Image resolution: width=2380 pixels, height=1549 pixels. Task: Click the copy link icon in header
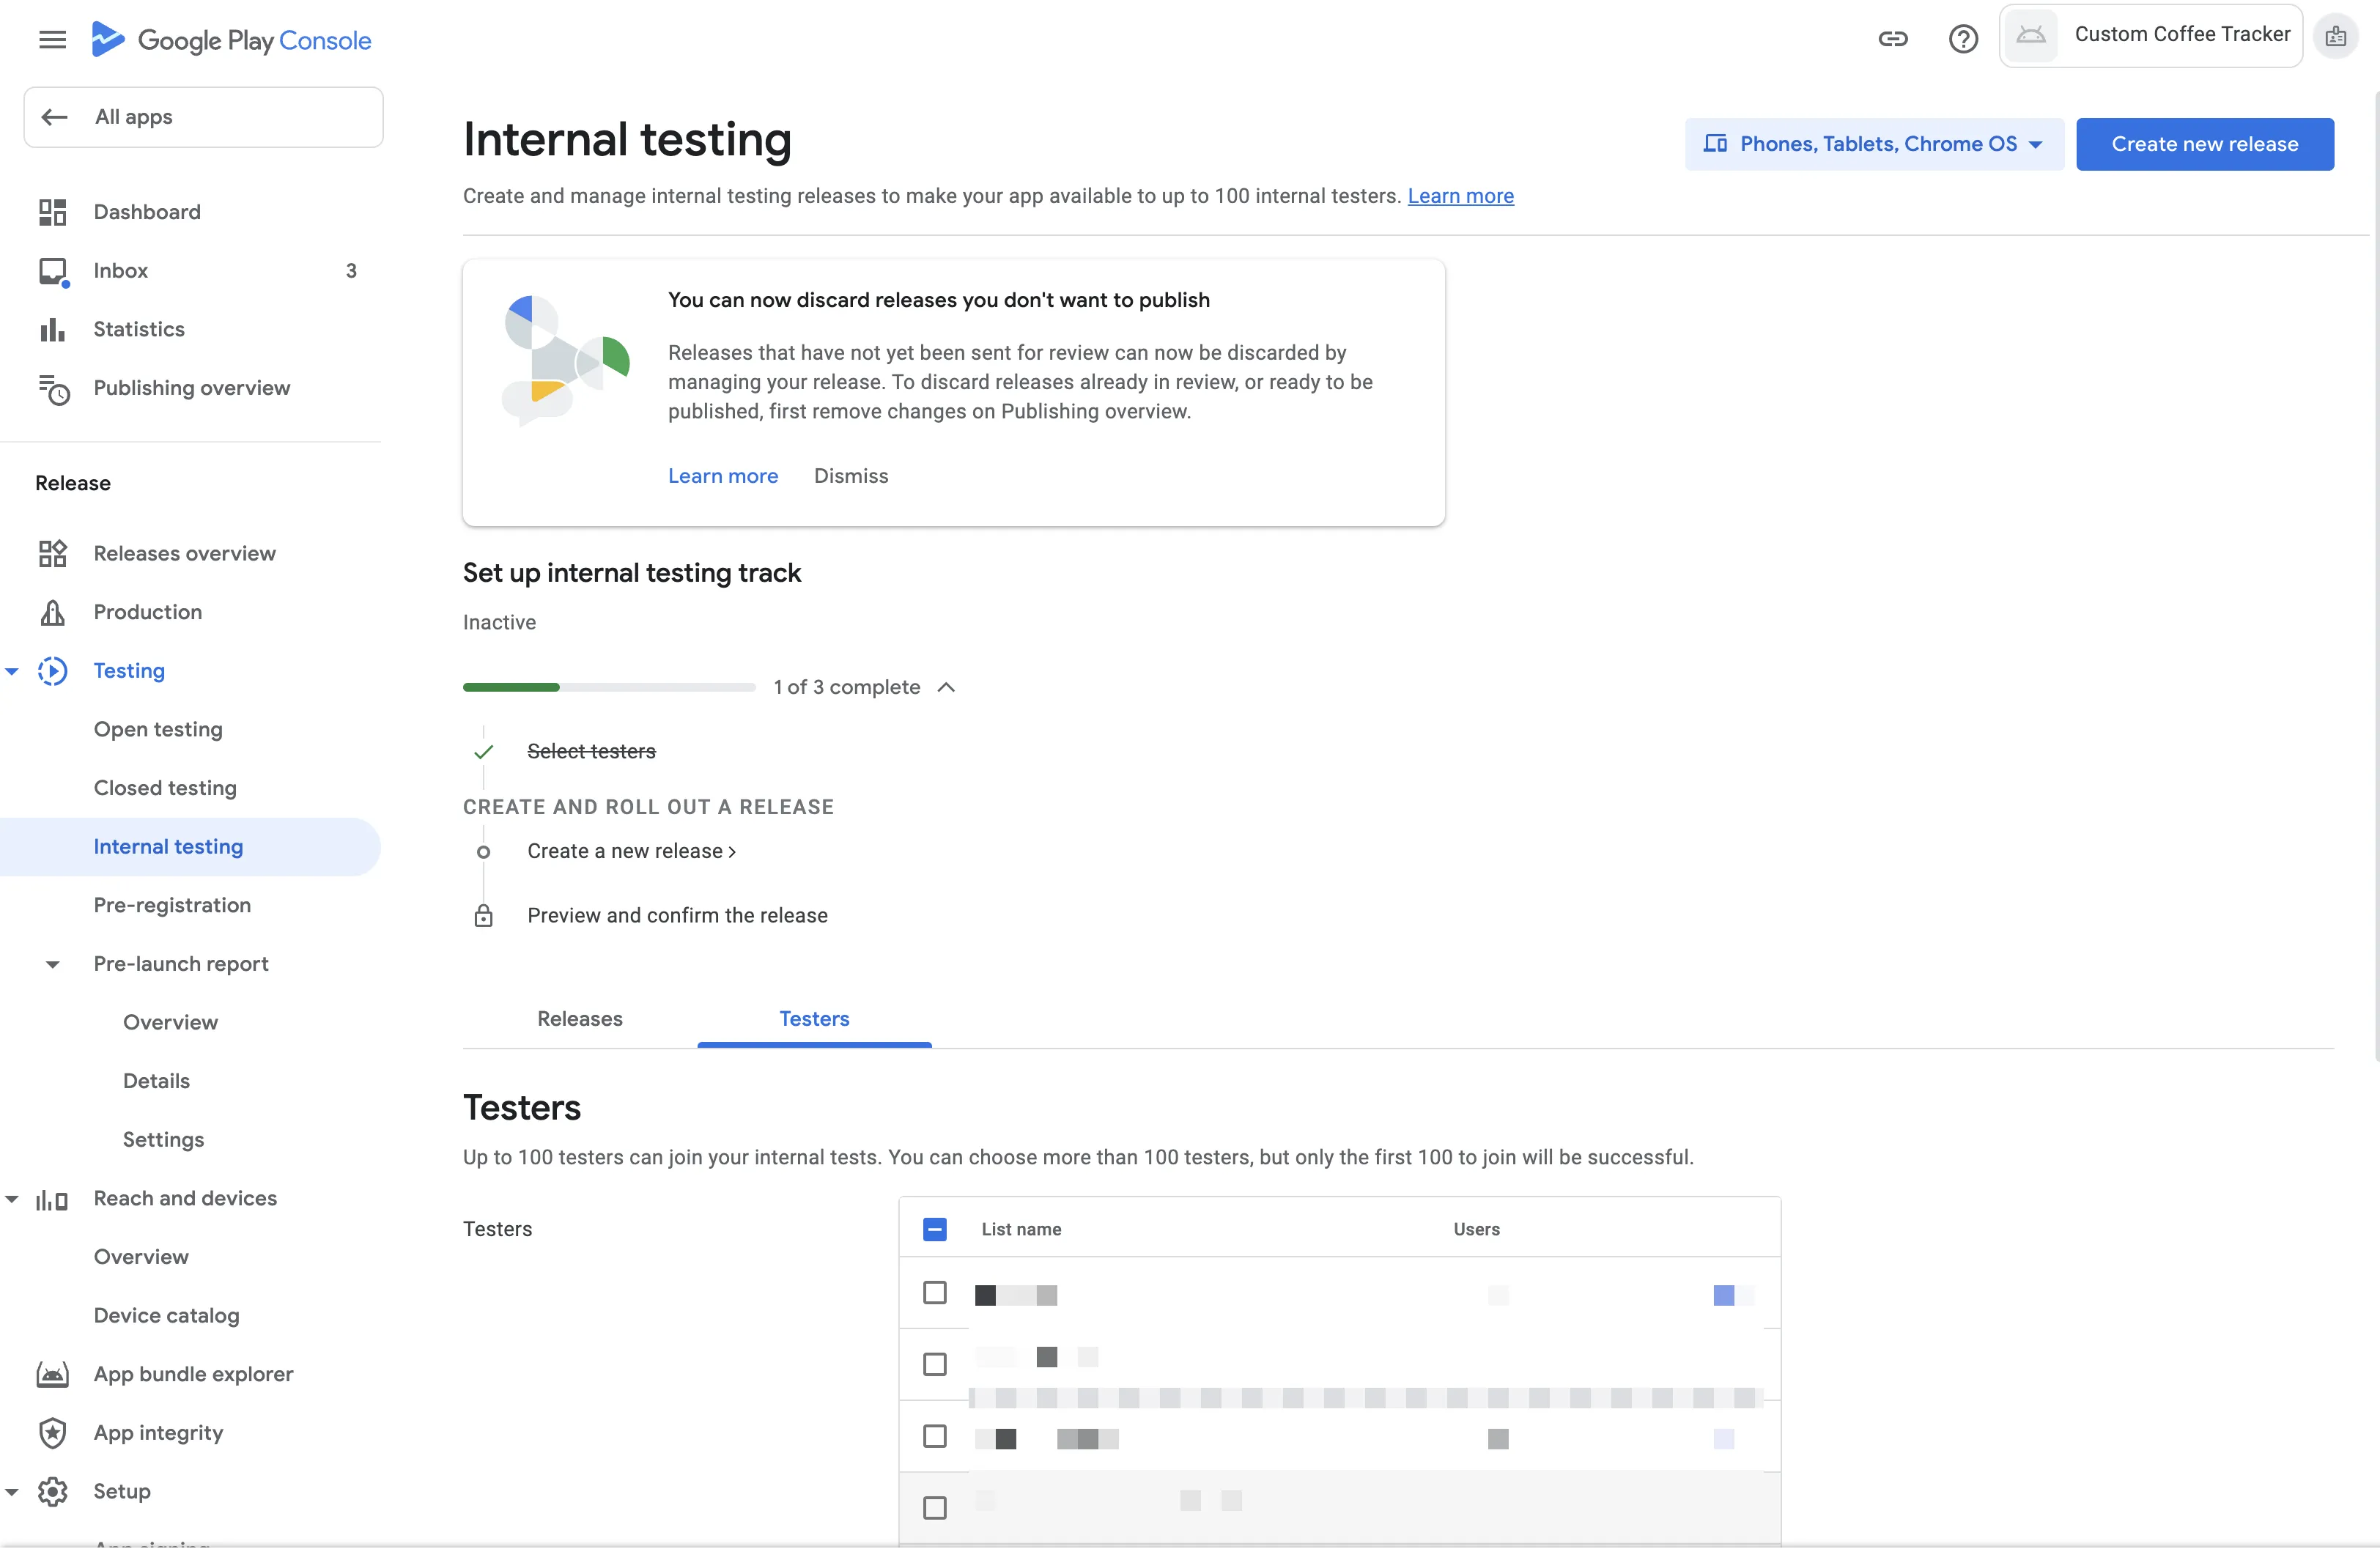coord(1892,39)
